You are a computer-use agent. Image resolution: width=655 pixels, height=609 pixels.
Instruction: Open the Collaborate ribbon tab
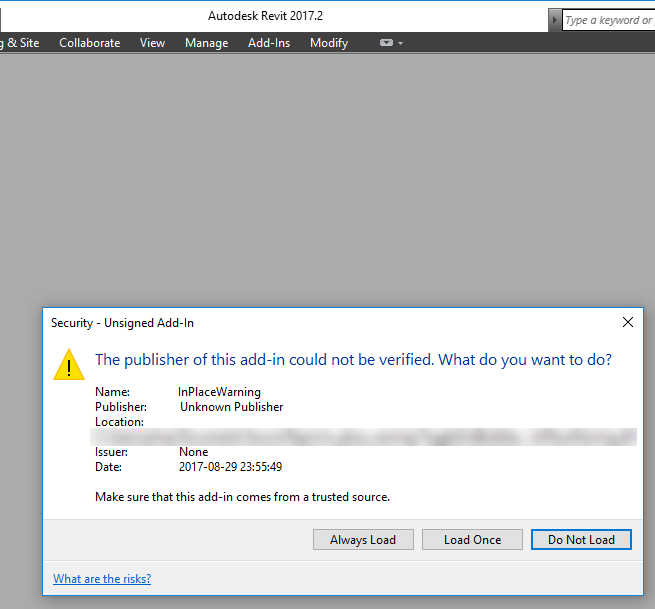90,43
